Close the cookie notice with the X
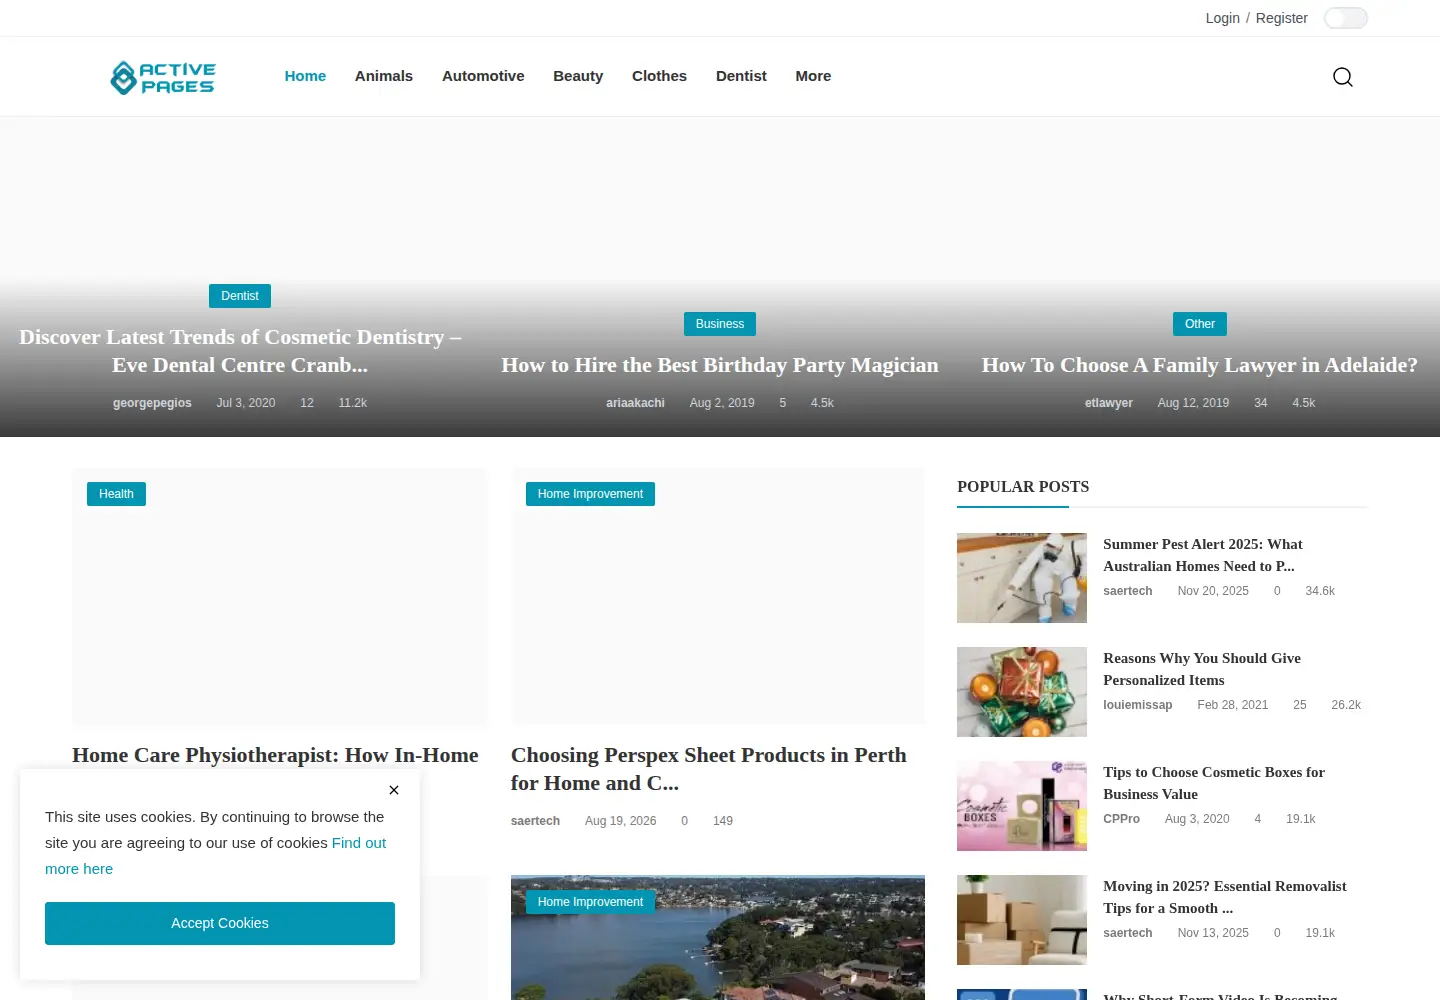This screenshot has height=1000, width=1440. pyautogui.click(x=394, y=790)
